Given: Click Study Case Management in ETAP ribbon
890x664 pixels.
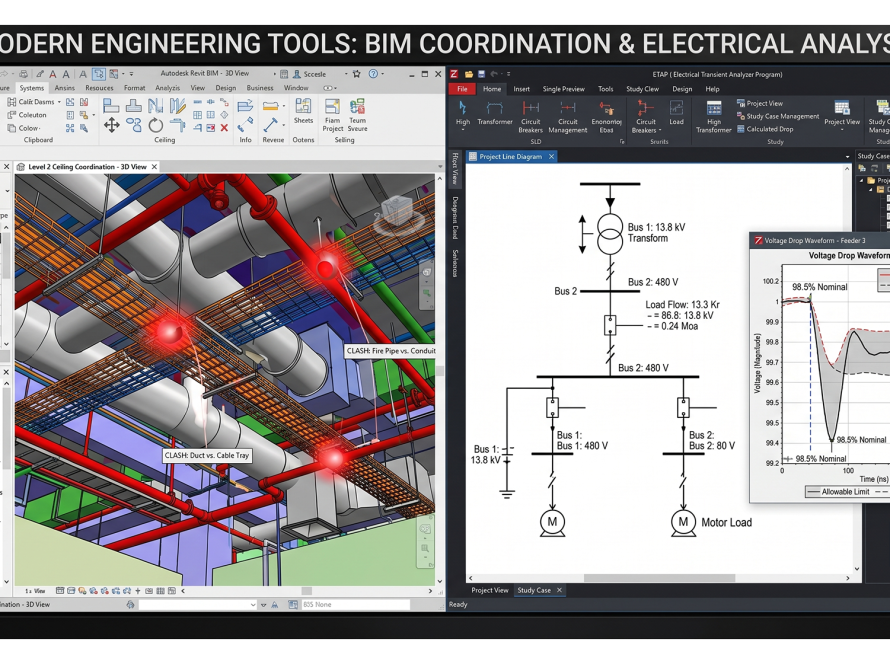Looking at the screenshot, I should pyautogui.click(x=778, y=116).
